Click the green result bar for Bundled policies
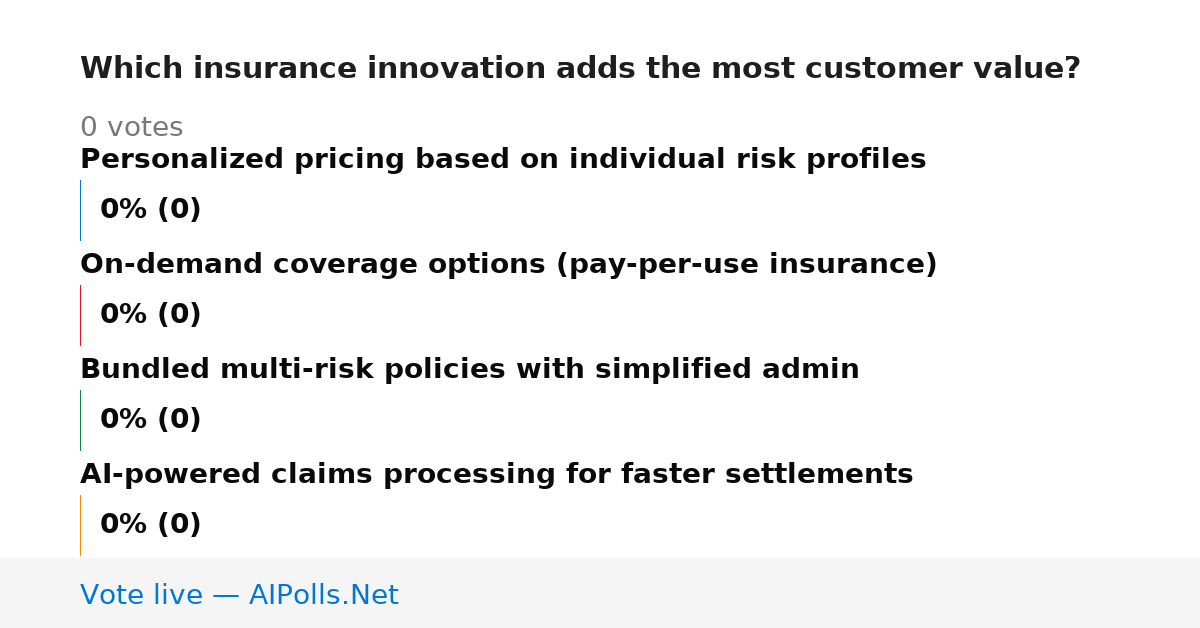The width and height of the screenshot is (1200, 628). (80, 420)
